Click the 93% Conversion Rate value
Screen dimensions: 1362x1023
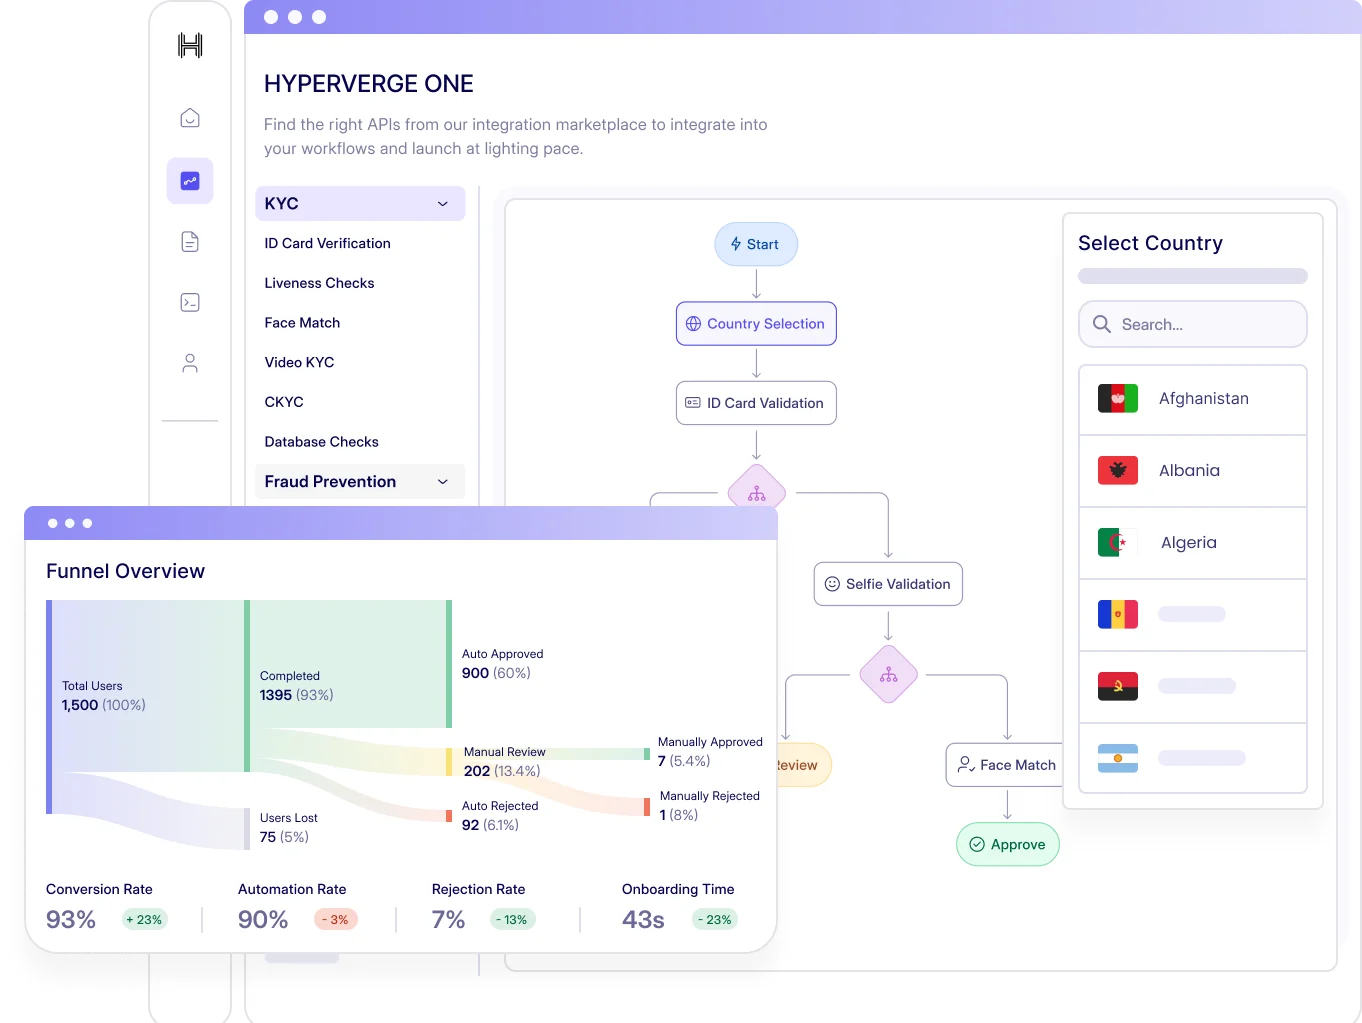71,920
